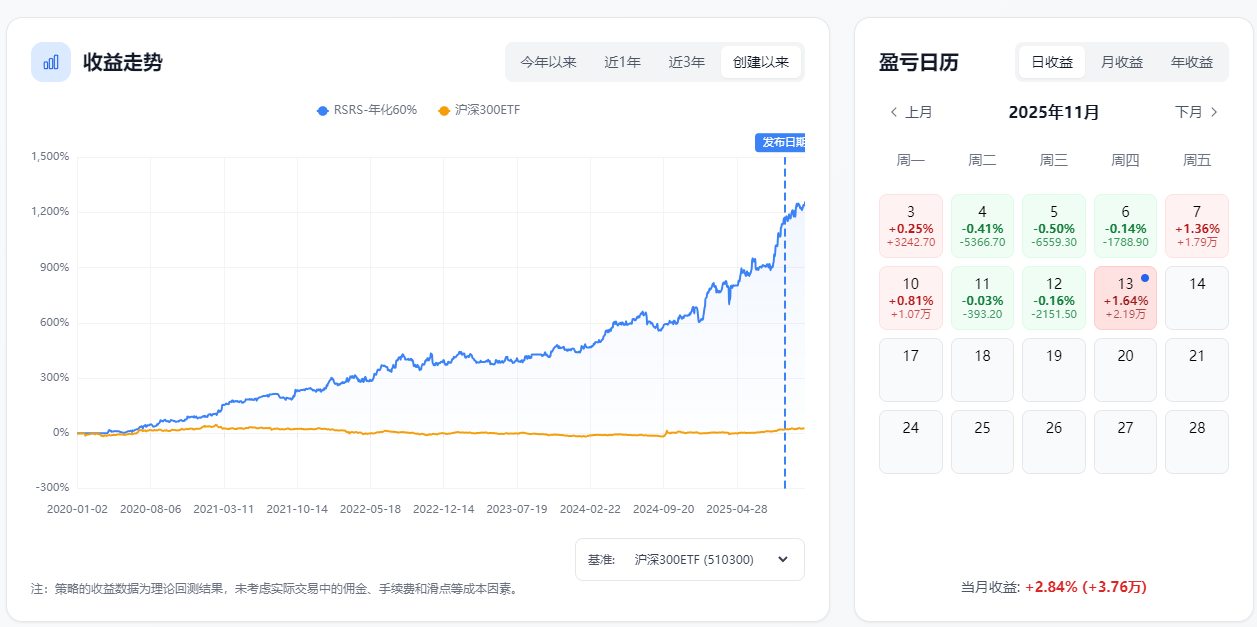Click the left chevron for 上月
This screenshot has width=1257, height=627.
click(894, 112)
